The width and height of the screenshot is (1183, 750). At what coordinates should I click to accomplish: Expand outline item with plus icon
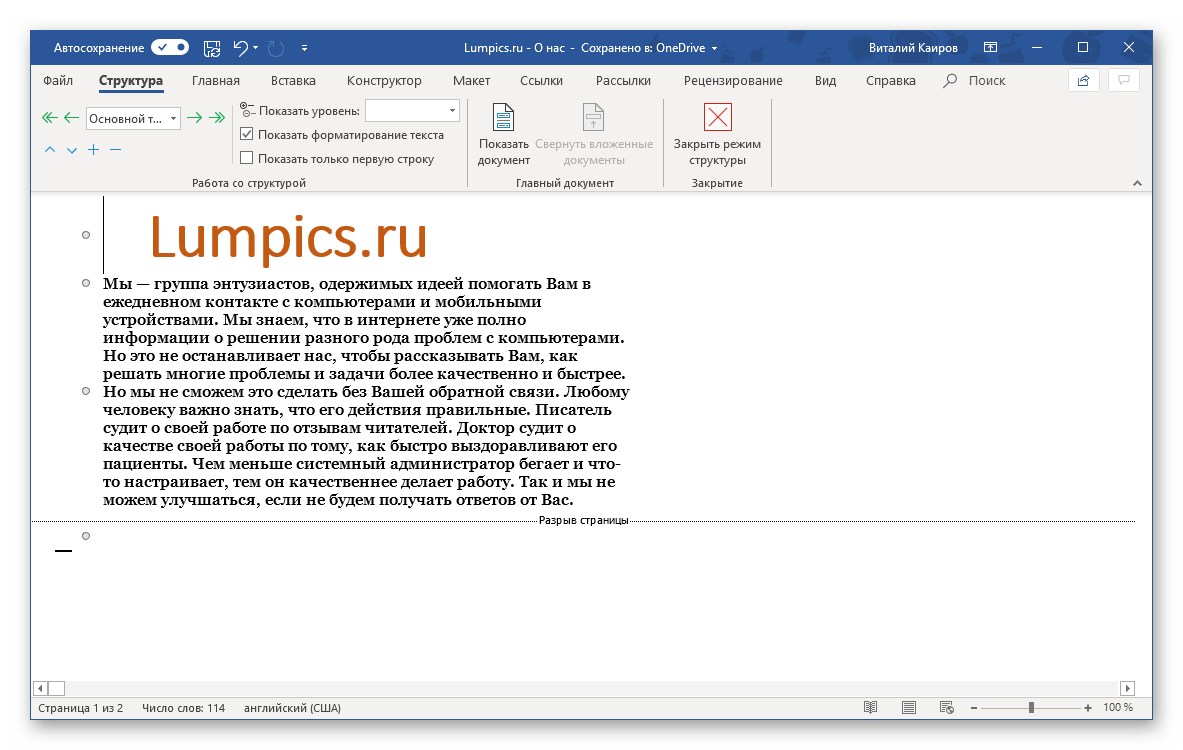93,150
